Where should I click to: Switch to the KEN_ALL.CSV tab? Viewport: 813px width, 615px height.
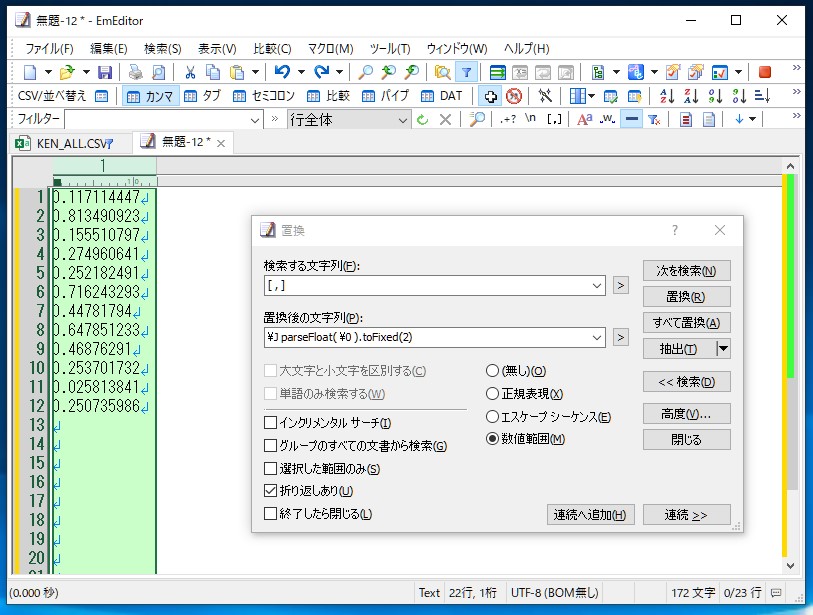70,143
